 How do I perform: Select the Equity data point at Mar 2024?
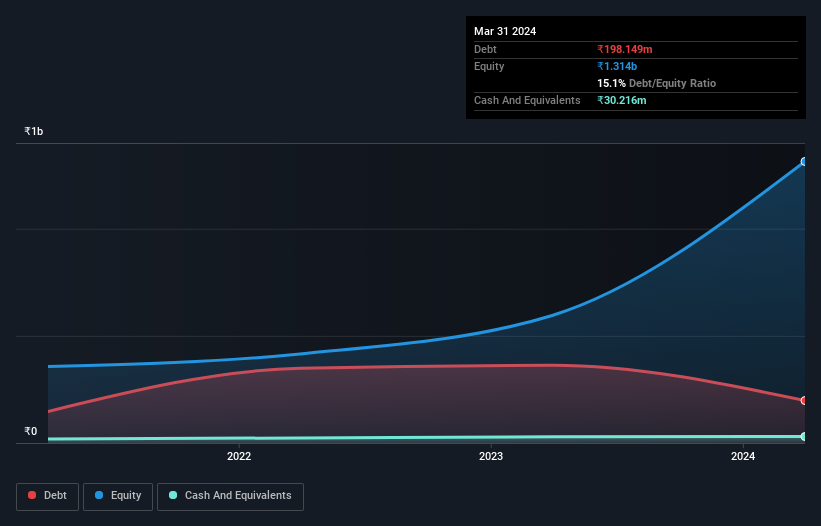(804, 162)
